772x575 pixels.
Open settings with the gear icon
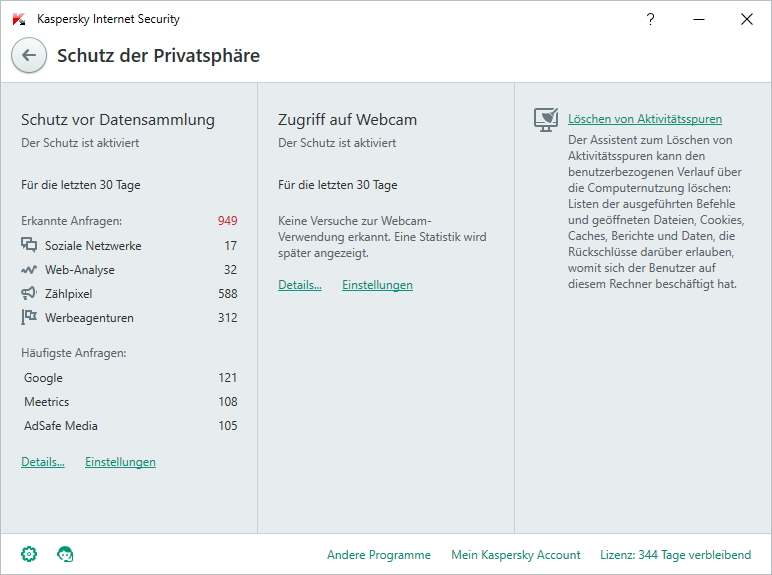click(x=29, y=554)
